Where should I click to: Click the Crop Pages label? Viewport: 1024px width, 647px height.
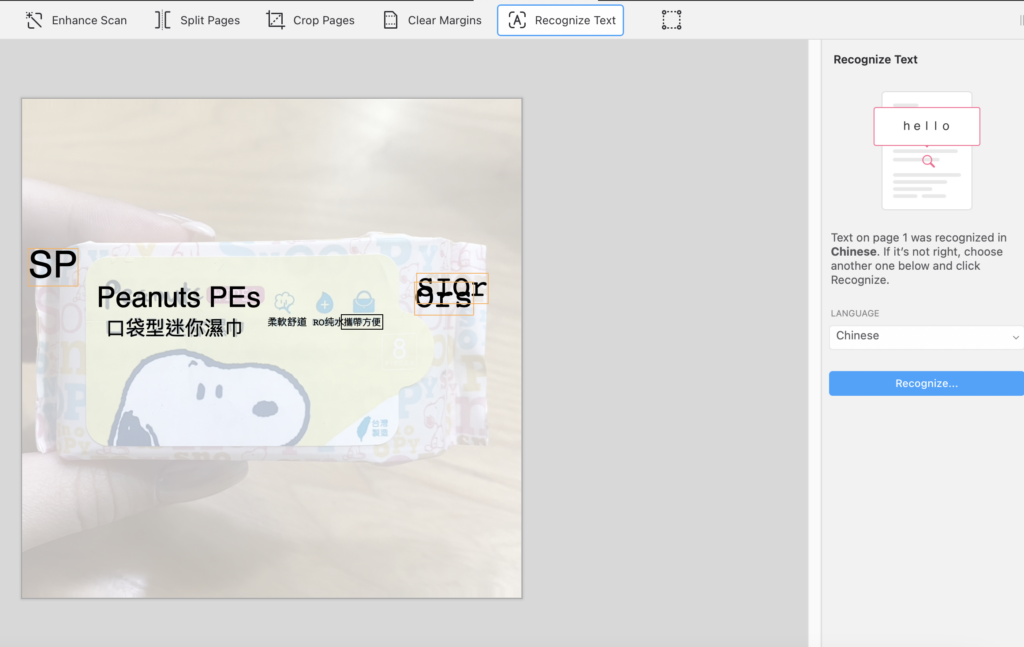324,20
